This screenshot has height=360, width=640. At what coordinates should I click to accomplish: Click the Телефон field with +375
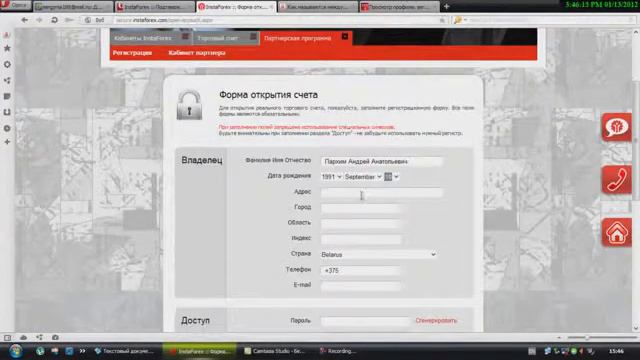(361, 270)
